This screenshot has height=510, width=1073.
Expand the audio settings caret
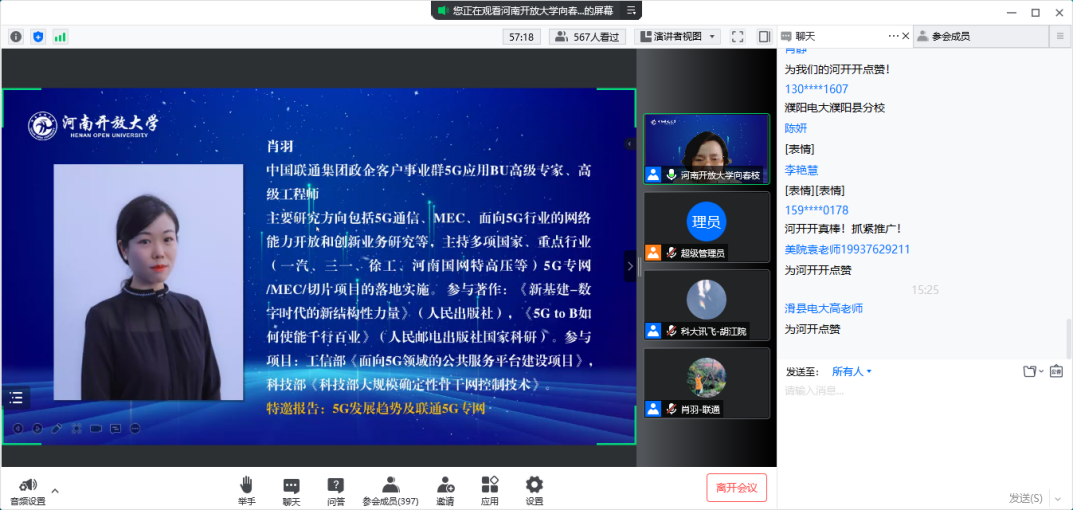click(55, 490)
